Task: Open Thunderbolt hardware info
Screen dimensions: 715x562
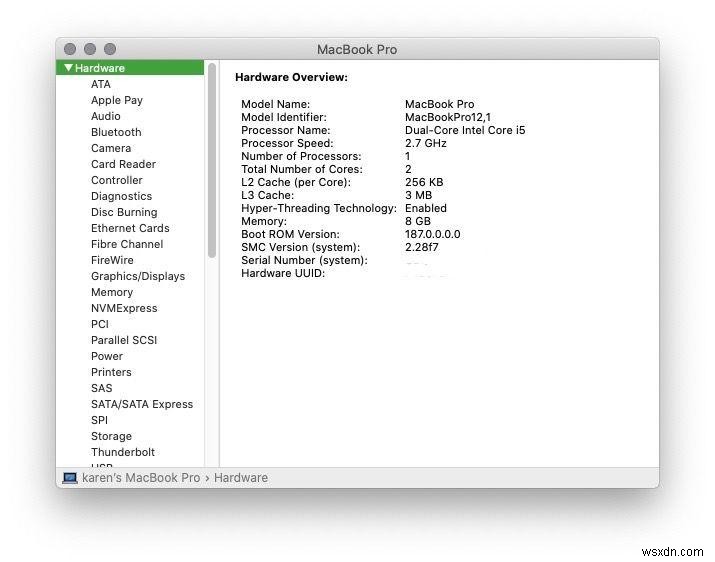Action: pyautogui.click(x=123, y=452)
